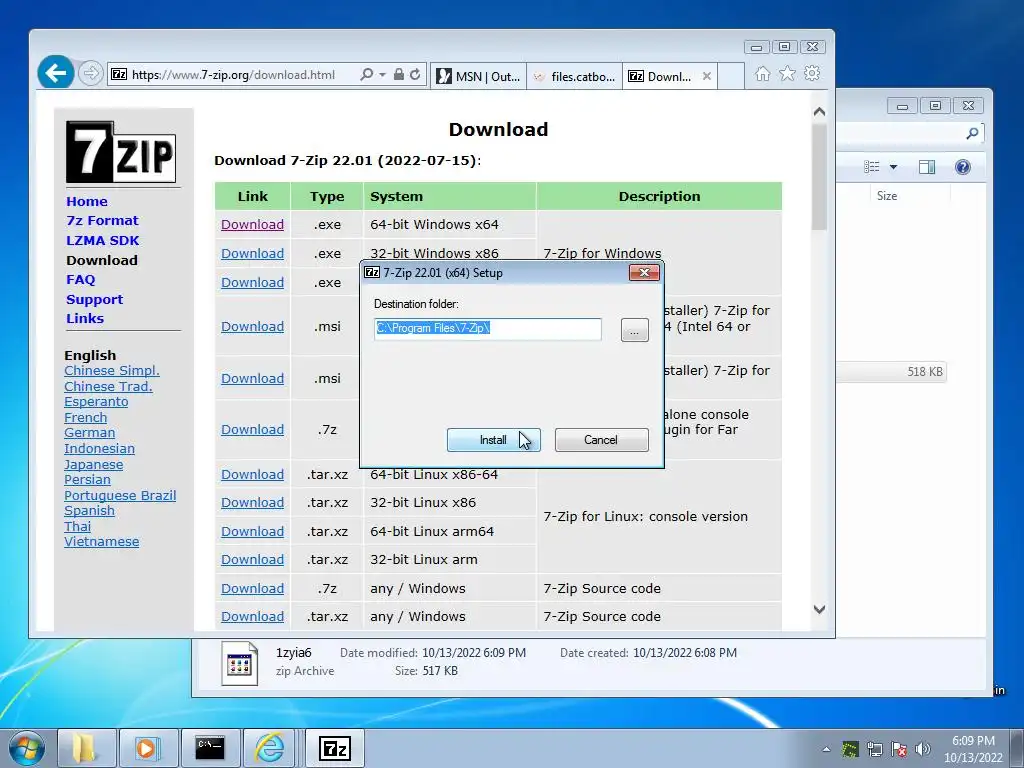1024x768 pixels.
Task: Switch to the MSN | Out... tab
Action: point(479,76)
